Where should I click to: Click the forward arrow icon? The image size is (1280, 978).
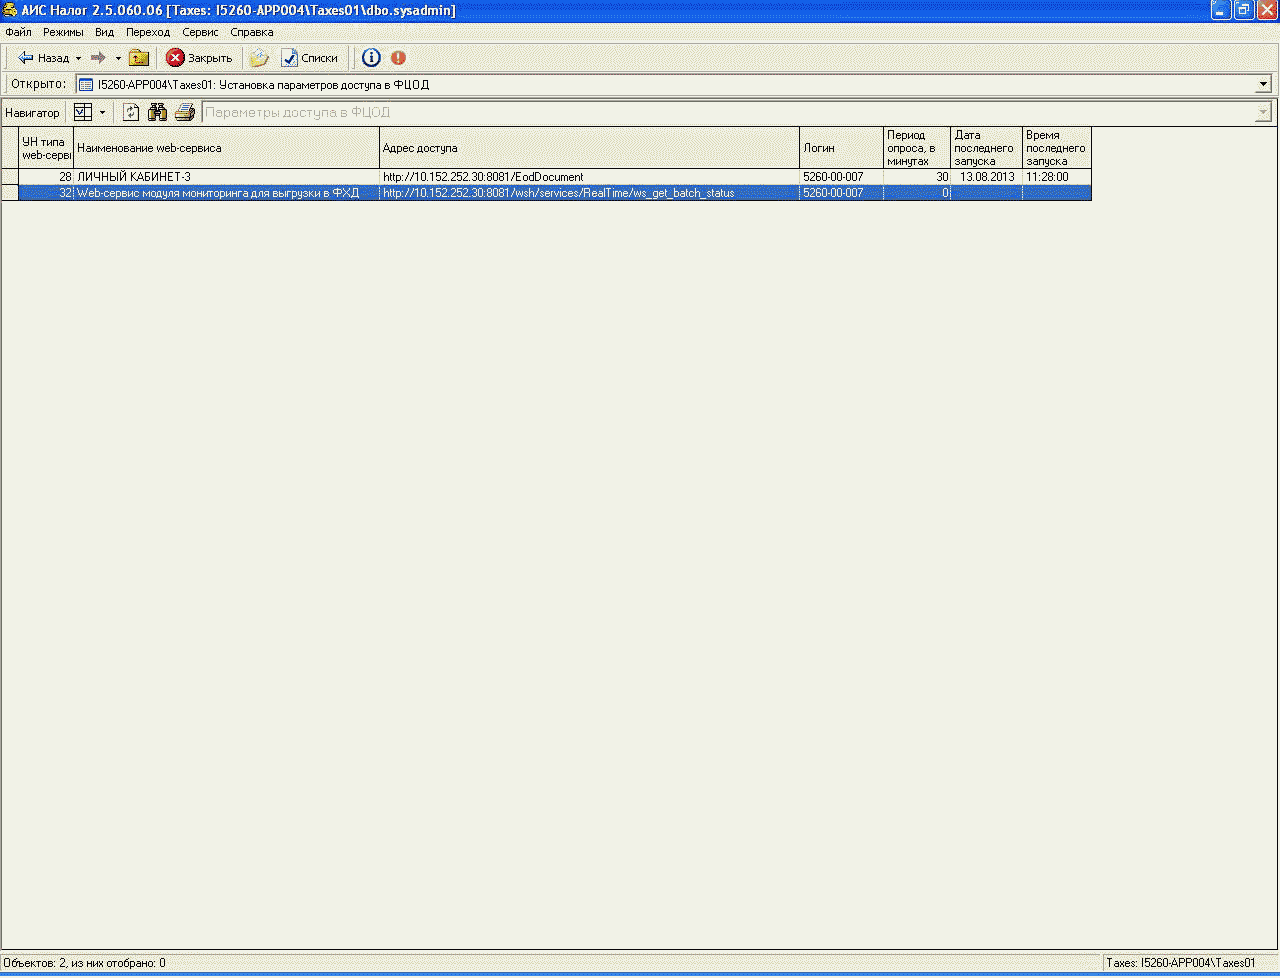98,58
